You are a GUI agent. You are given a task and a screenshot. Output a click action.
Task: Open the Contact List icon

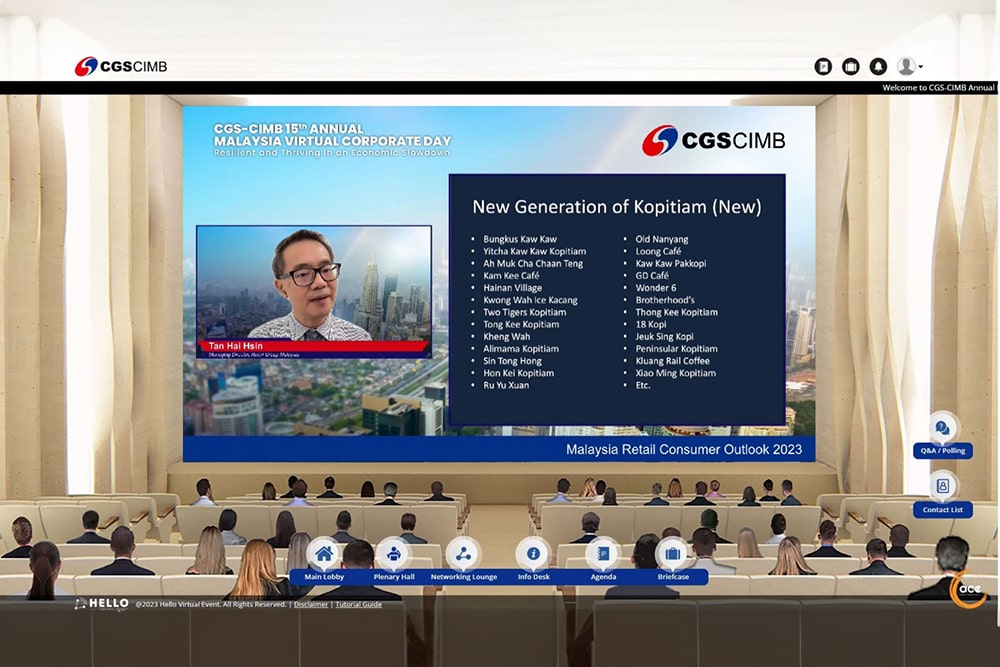[x=943, y=486]
